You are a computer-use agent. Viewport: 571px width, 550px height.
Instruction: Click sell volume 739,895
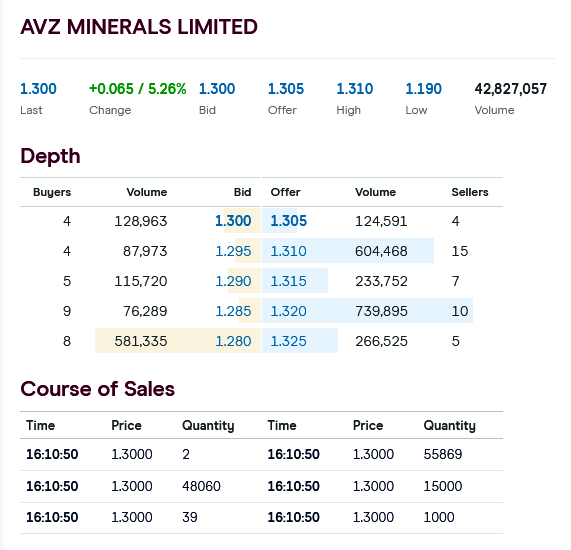tap(381, 311)
